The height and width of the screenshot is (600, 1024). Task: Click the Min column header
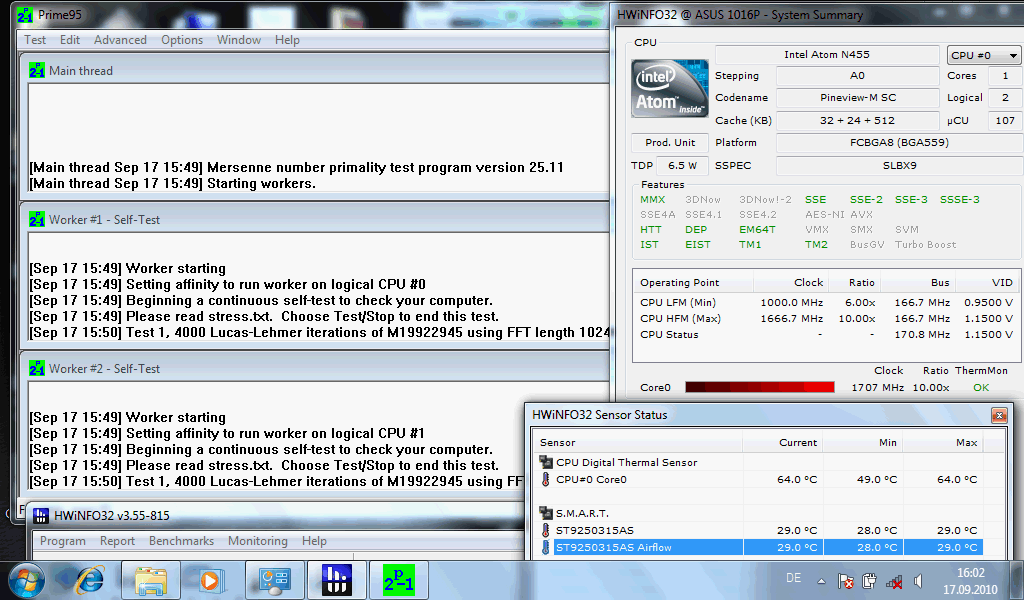pos(862,443)
